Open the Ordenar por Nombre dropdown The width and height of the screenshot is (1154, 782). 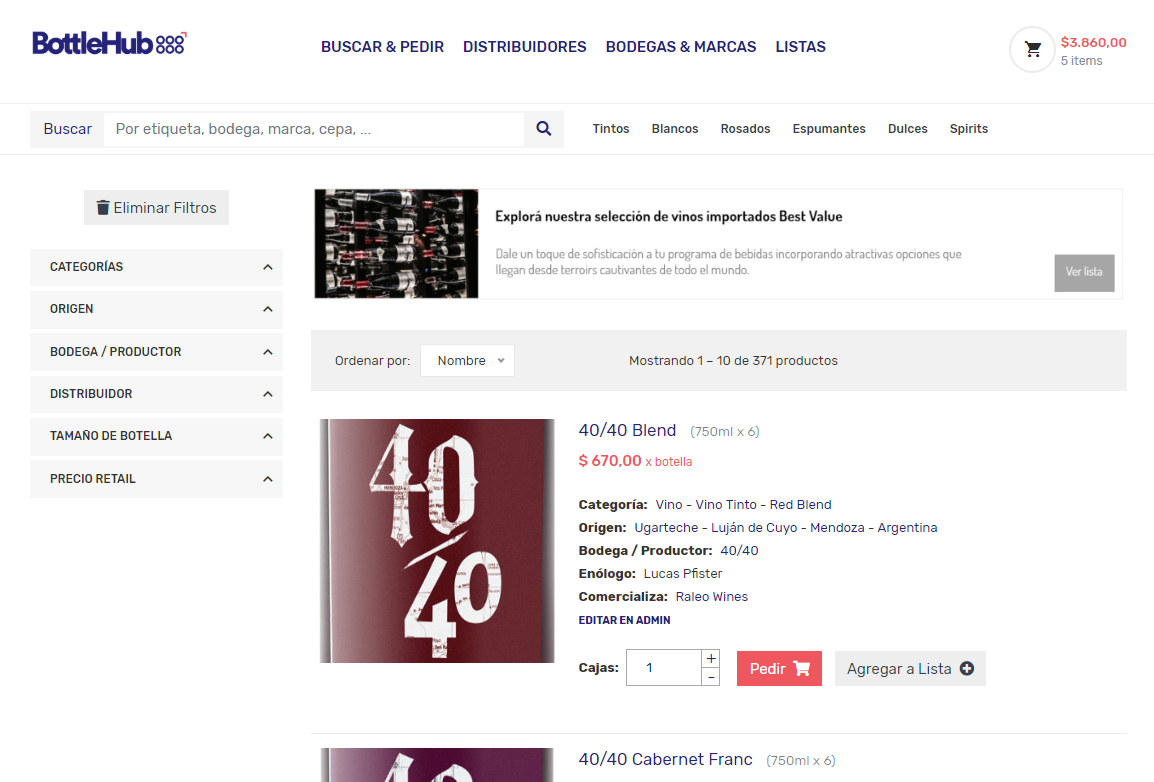tap(467, 360)
